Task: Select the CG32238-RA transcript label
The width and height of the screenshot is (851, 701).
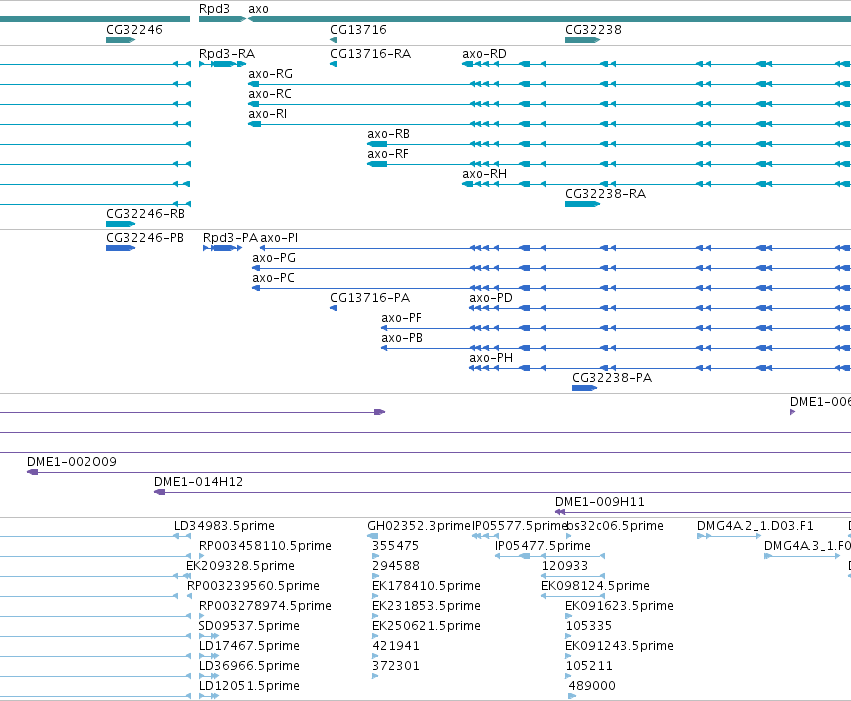Action: pos(605,194)
